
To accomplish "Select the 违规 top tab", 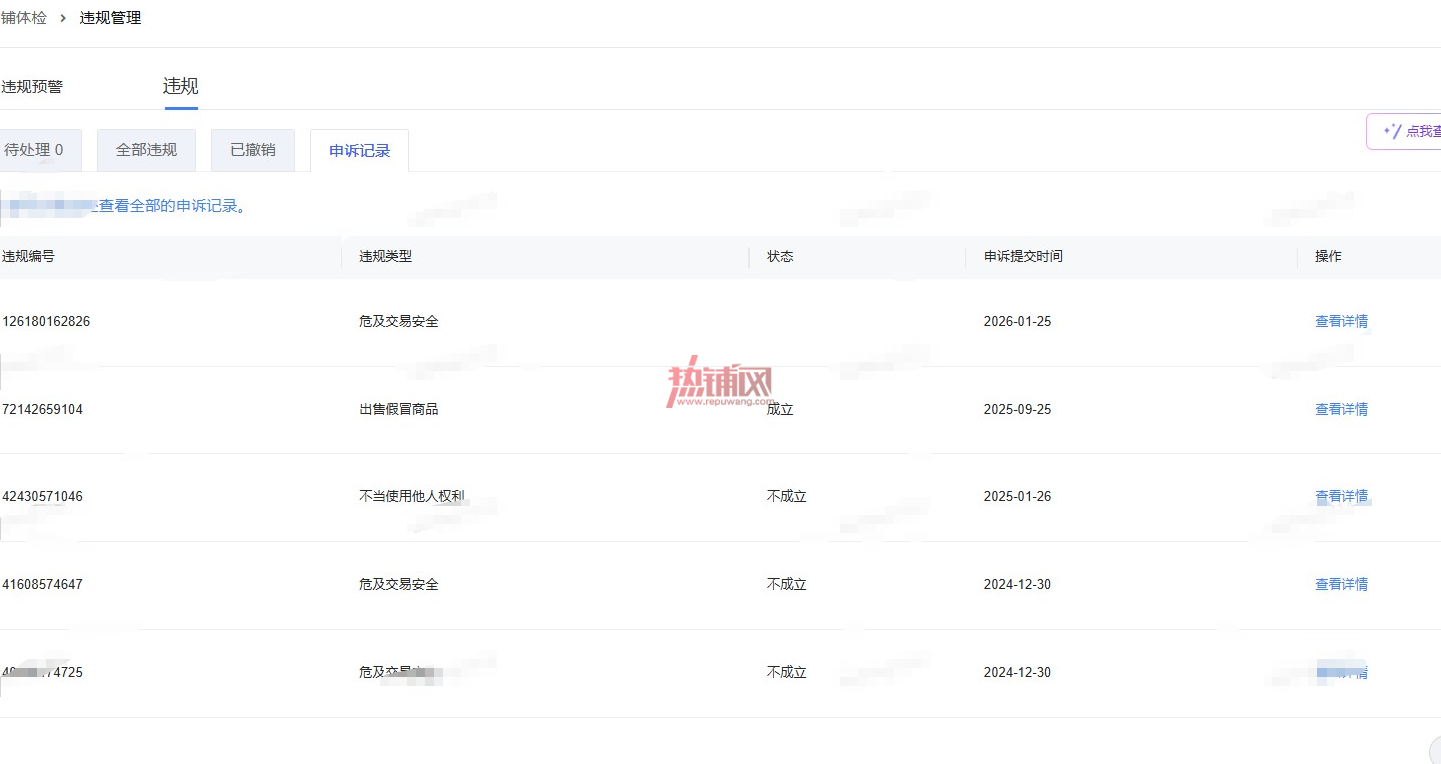I will (x=181, y=86).
